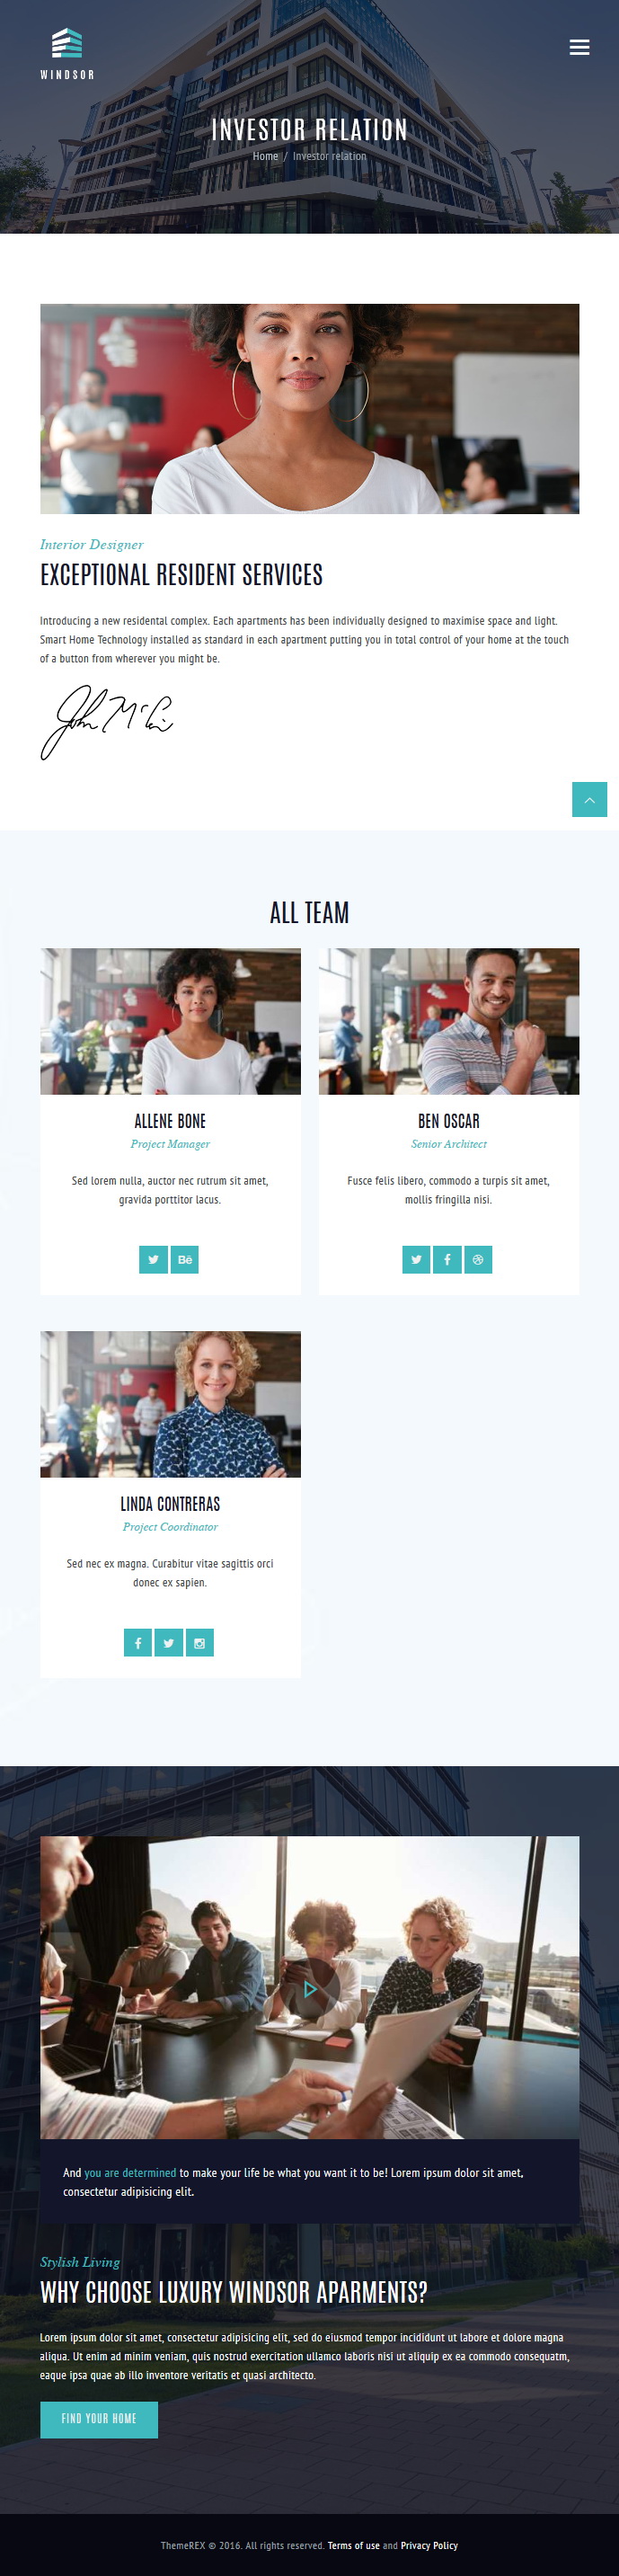Go to Home breadcrumb link
This screenshot has width=619, height=2576.
265,156
